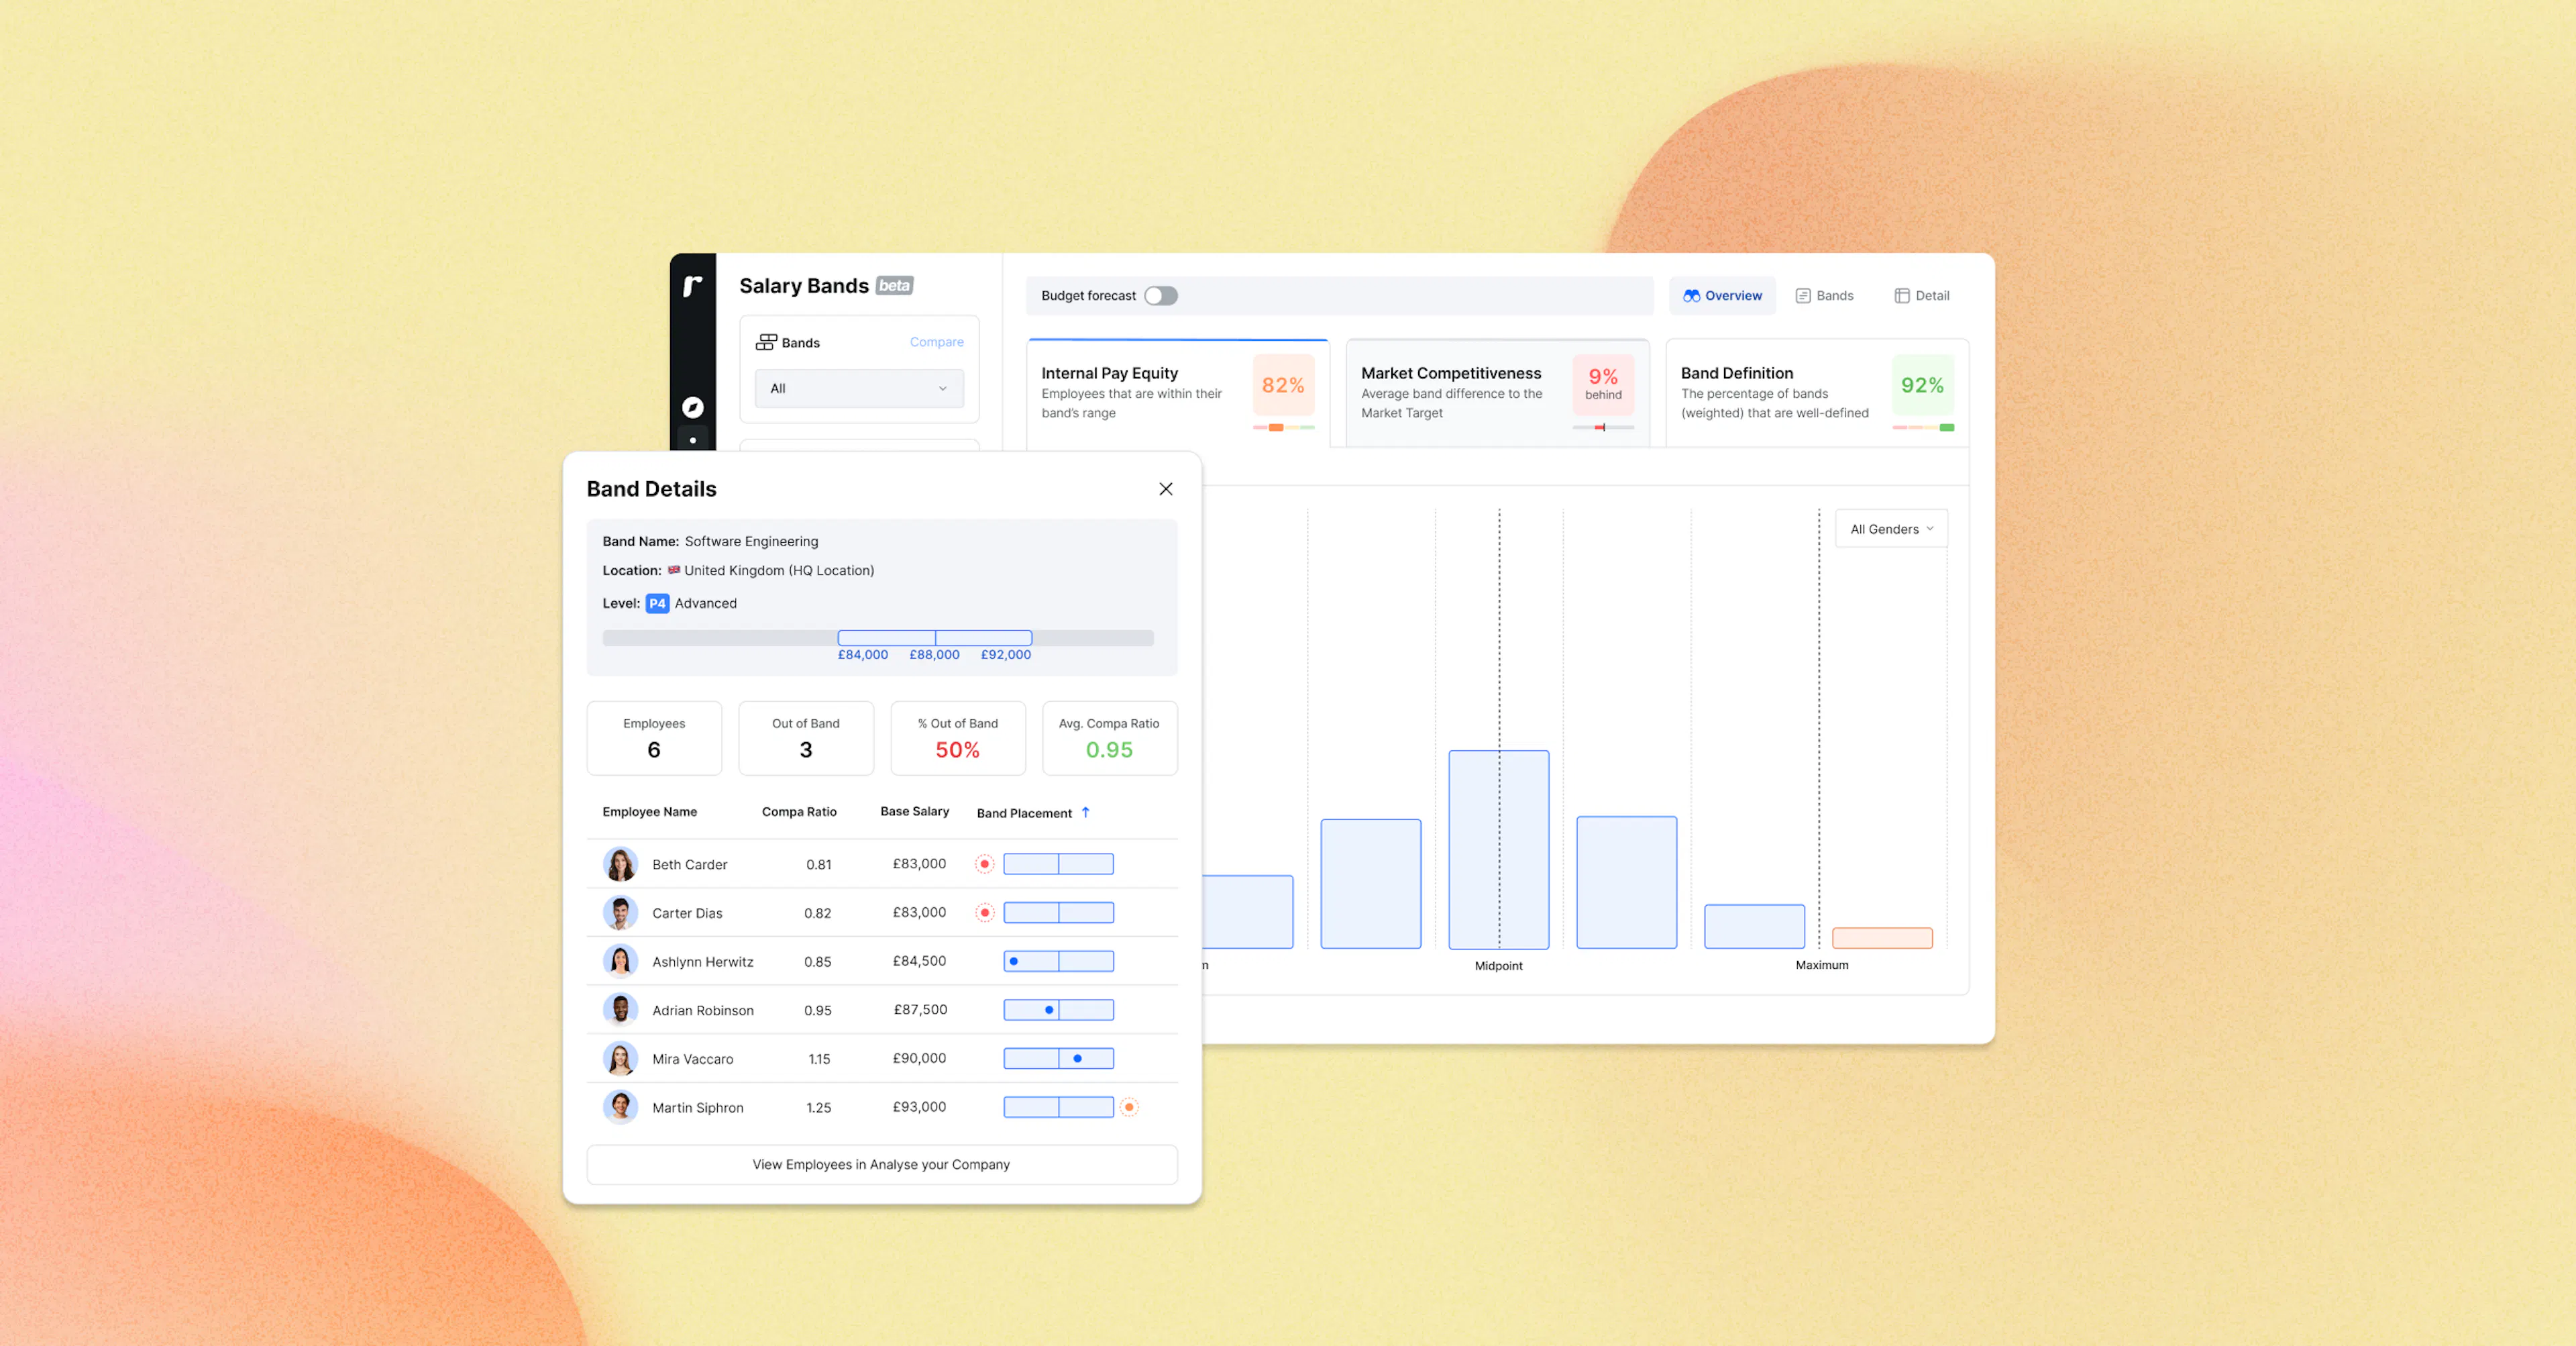Click the Compare link
The width and height of the screenshot is (2576, 1346).
[x=936, y=342]
